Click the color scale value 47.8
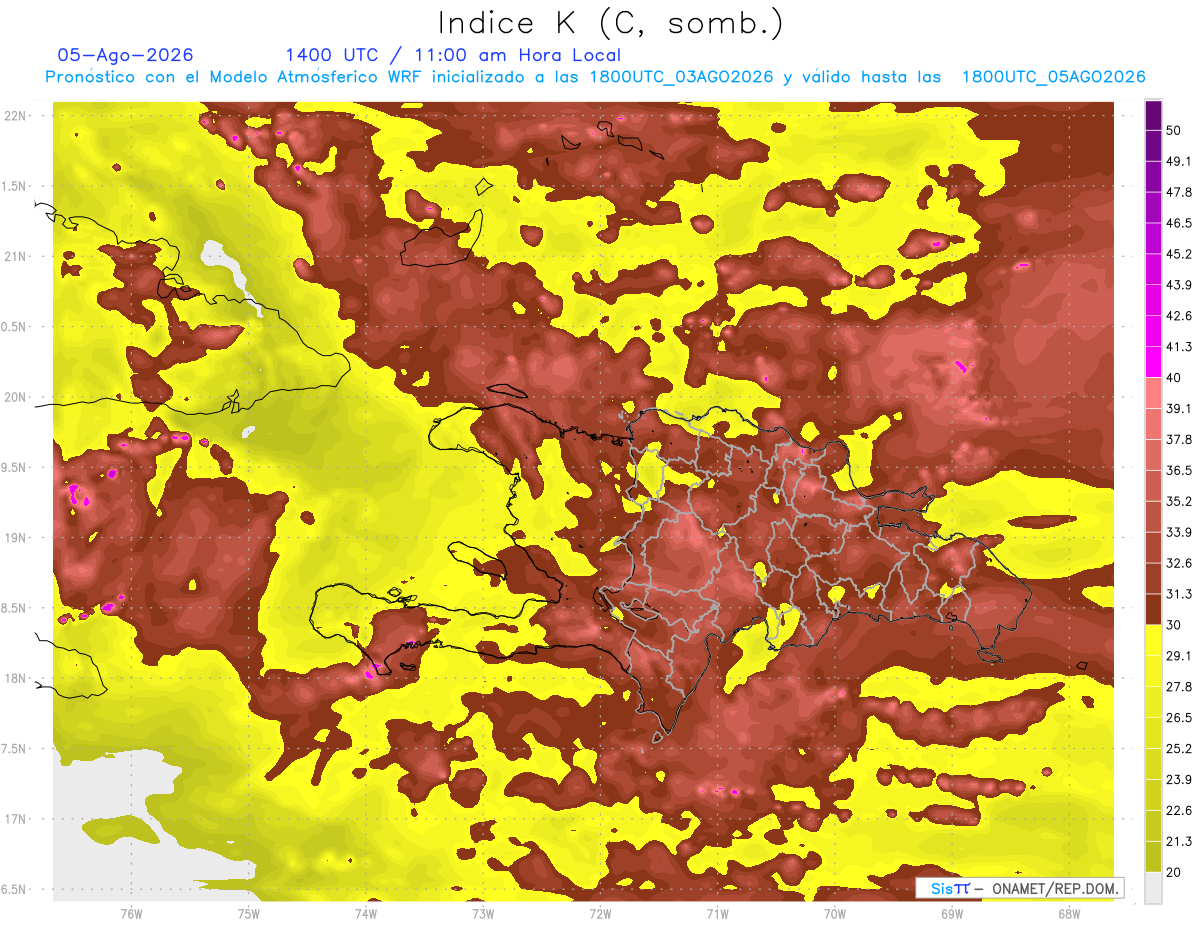Image resolution: width=1200 pixels, height=927 pixels. point(1179,193)
